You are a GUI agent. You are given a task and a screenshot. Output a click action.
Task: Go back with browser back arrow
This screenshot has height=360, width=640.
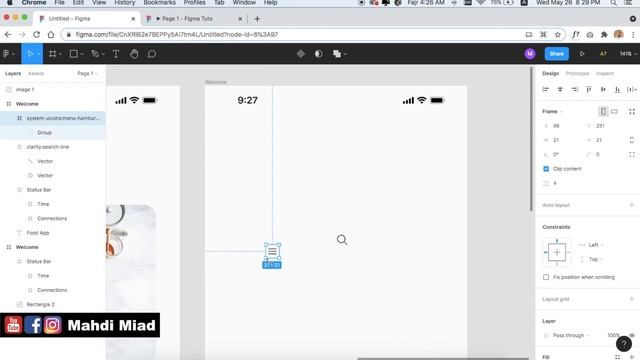point(8,35)
